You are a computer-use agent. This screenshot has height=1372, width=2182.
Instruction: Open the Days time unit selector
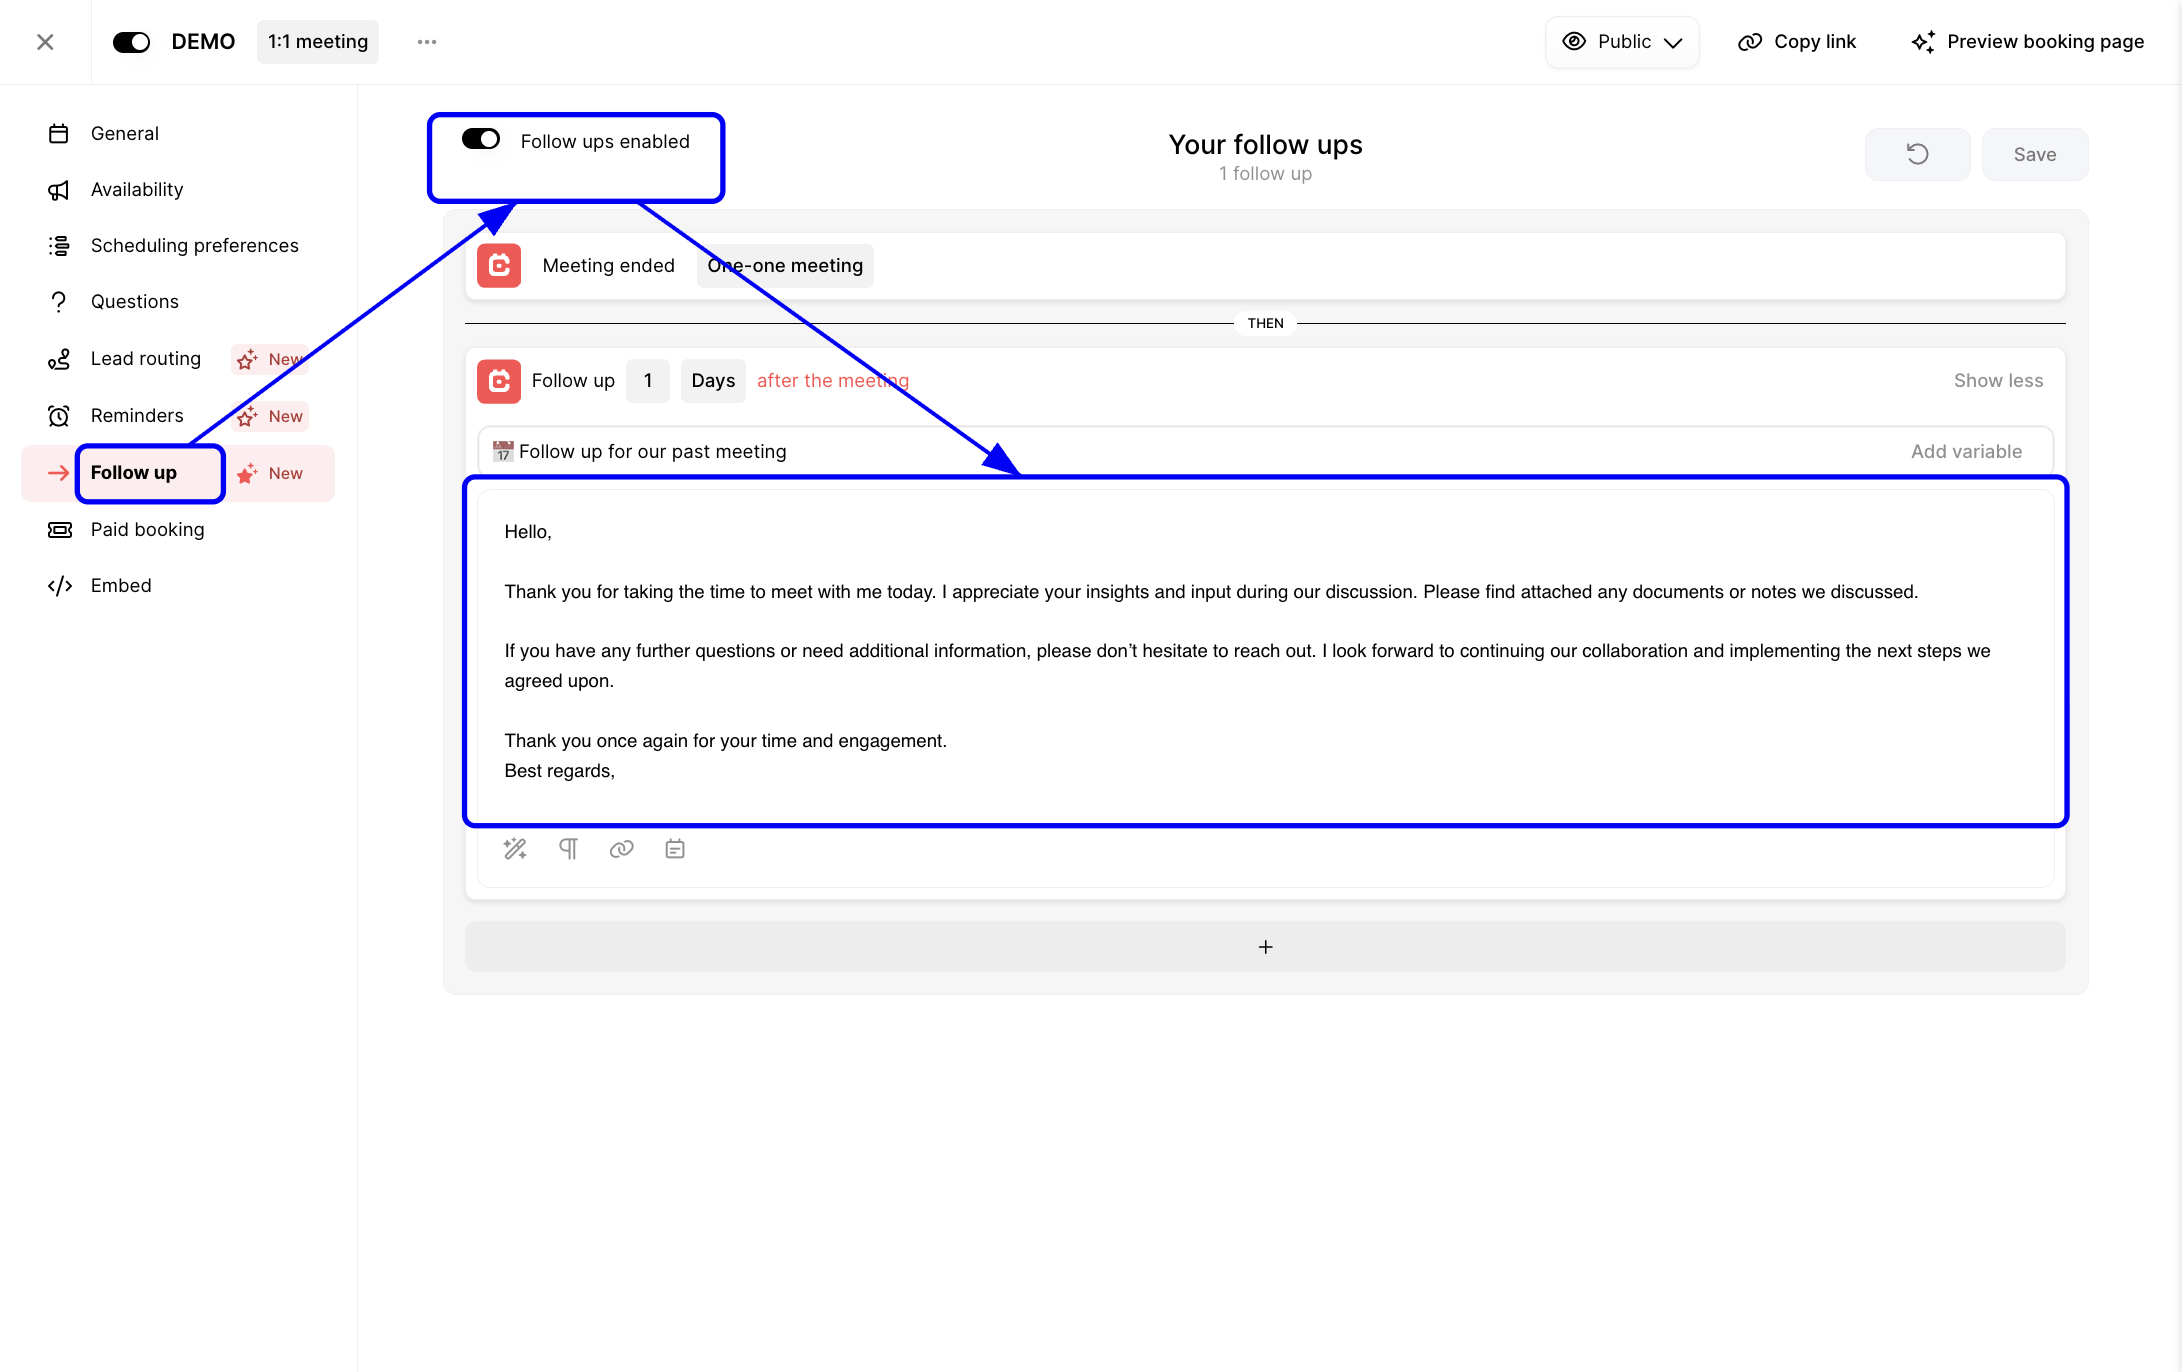click(712, 380)
